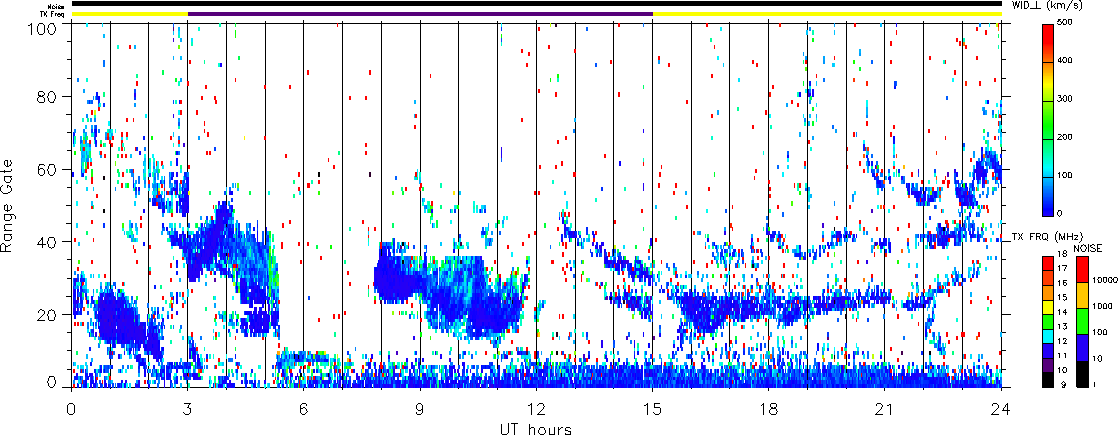Pick the yellow swatch in TX FRQ legend

point(1047,309)
